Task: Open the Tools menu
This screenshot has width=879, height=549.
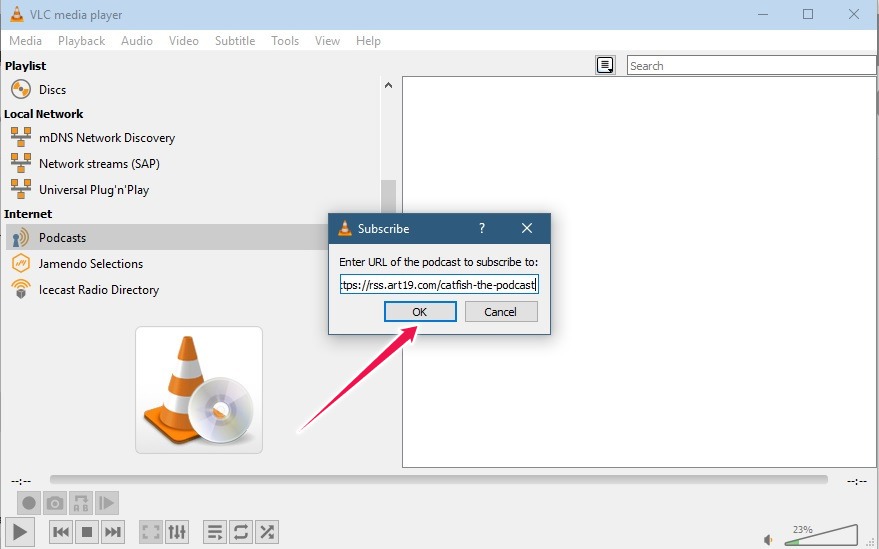Action: point(285,41)
